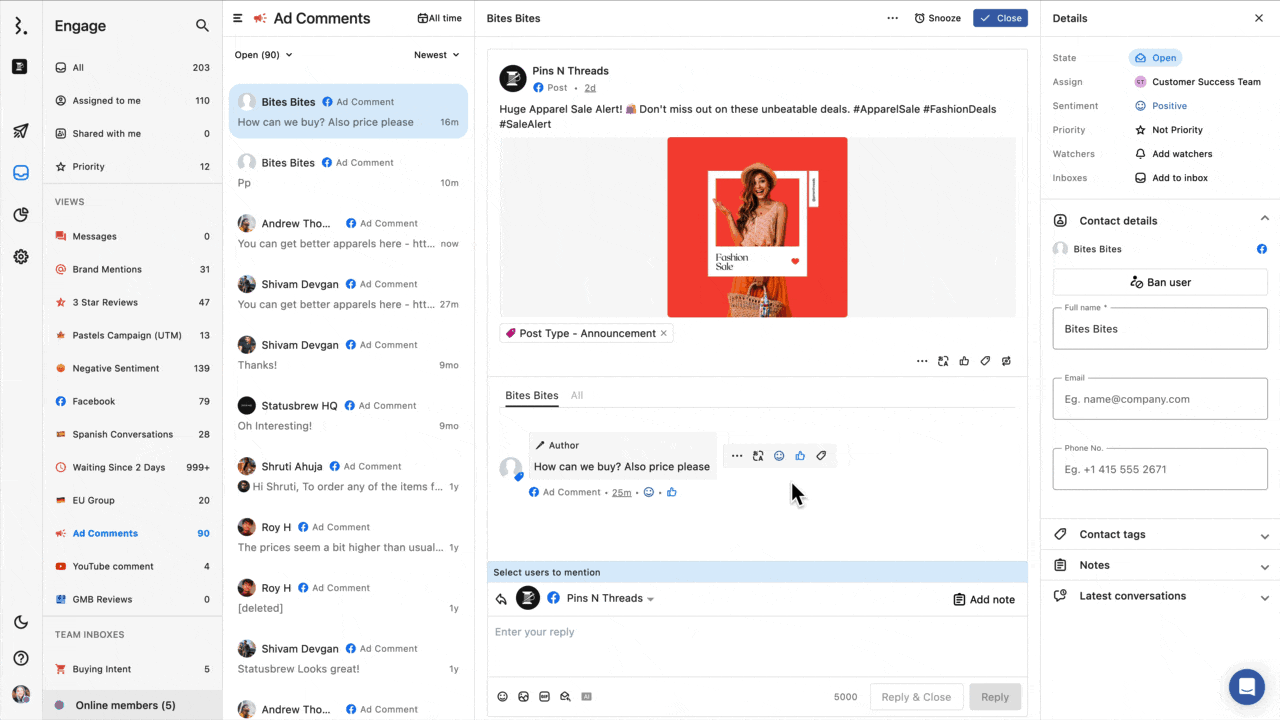This screenshot has height=720, width=1280.
Task: Remove the Post Type - Announcement tag
Action: coord(664,333)
